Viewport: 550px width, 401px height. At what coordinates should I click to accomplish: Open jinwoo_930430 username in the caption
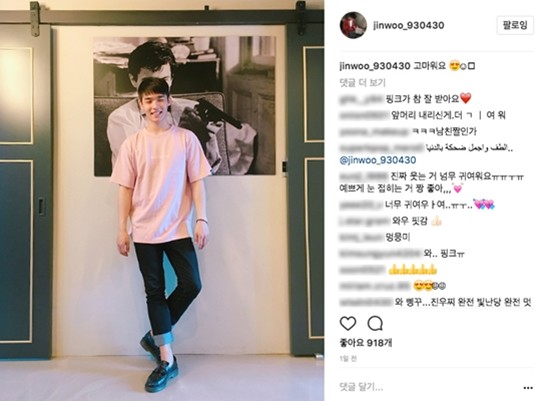pyautogui.click(x=375, y=66)
